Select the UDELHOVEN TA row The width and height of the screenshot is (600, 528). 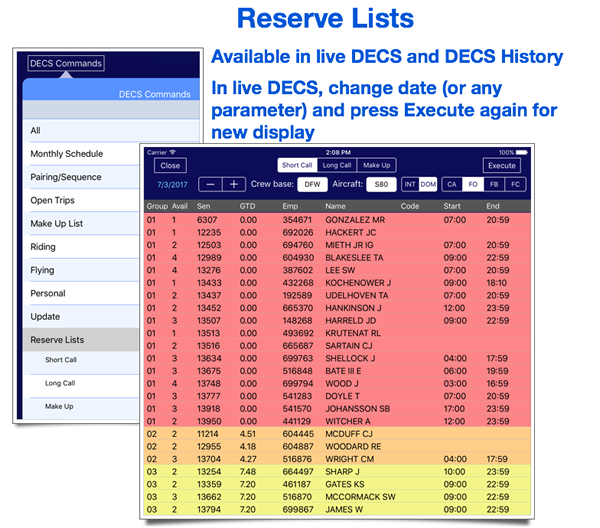(x=338, y=296)
